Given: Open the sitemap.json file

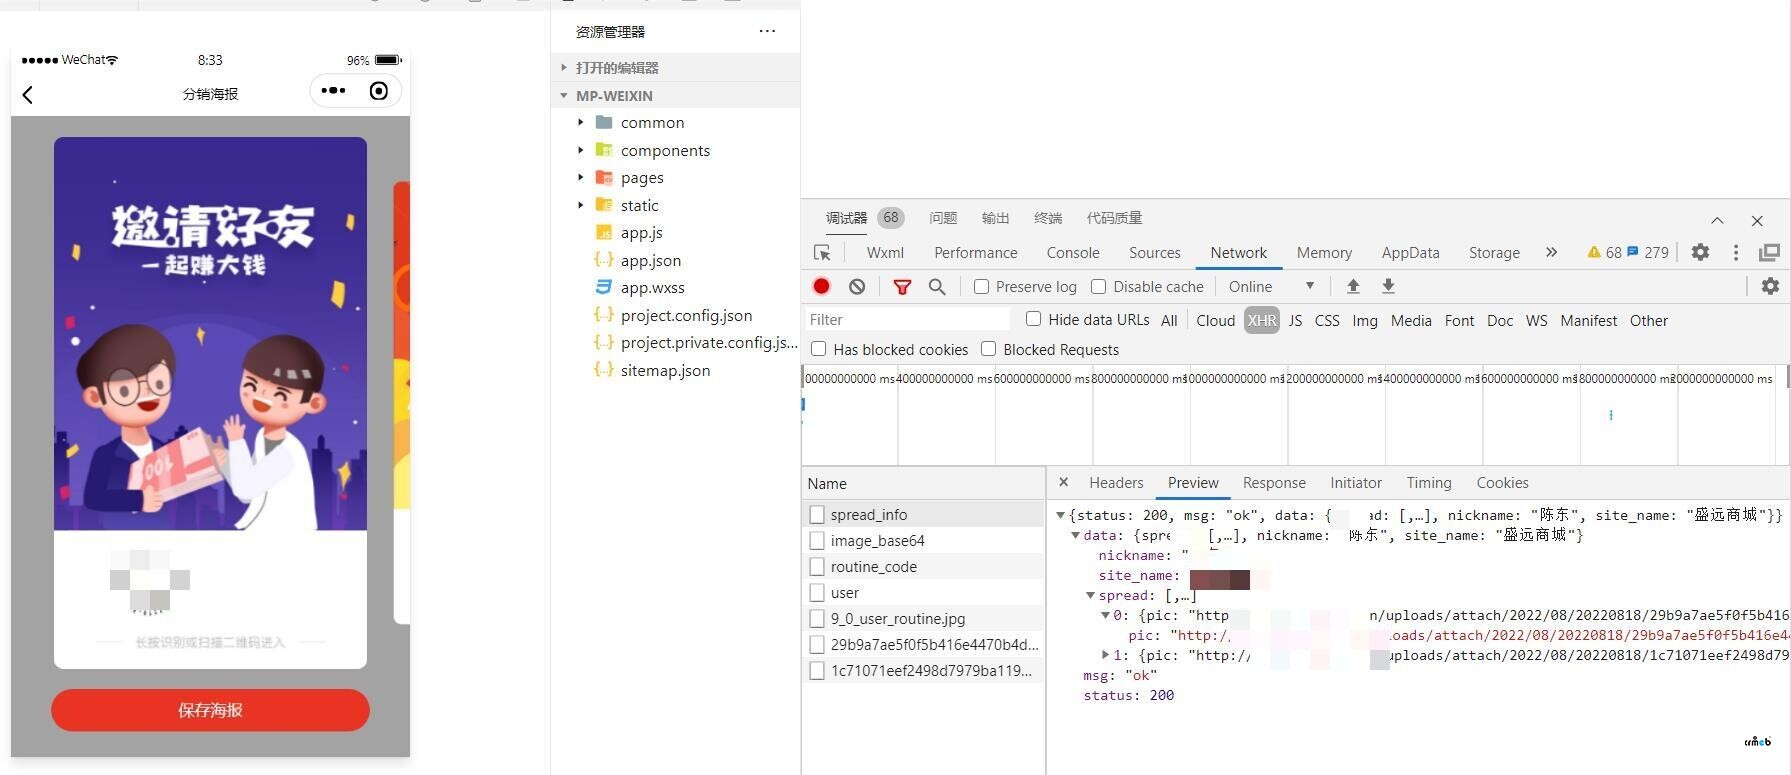Looking at the screenshot, I should click(x=665, y=370).
